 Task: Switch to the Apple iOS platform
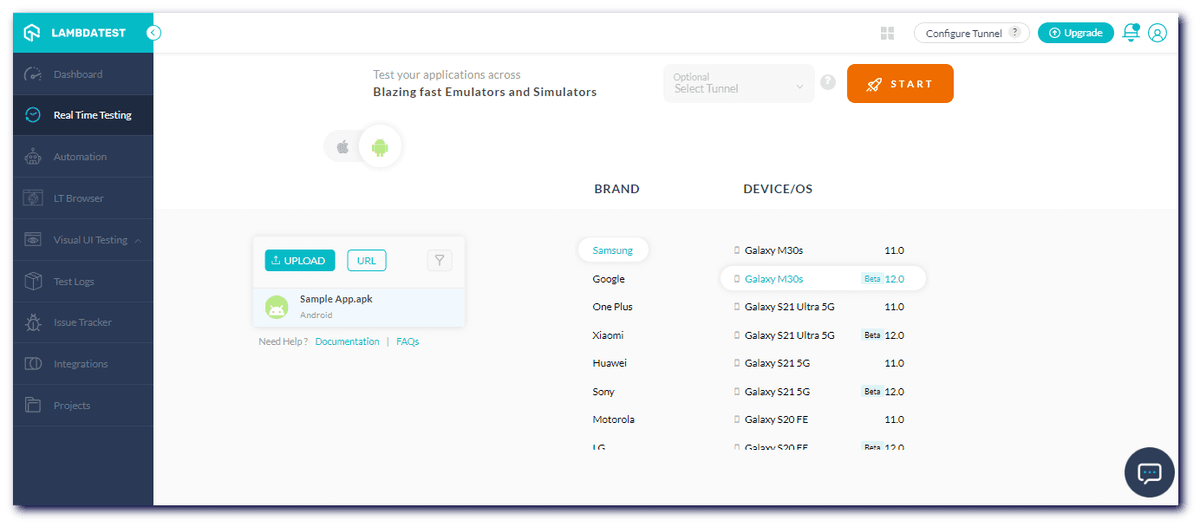pos(342,147)
